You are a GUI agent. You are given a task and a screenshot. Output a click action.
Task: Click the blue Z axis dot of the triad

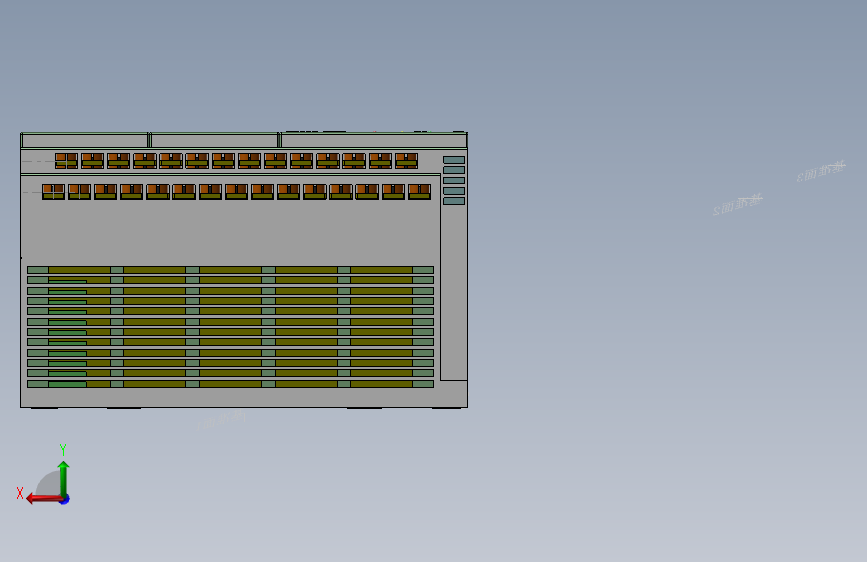tap(65, 500)
